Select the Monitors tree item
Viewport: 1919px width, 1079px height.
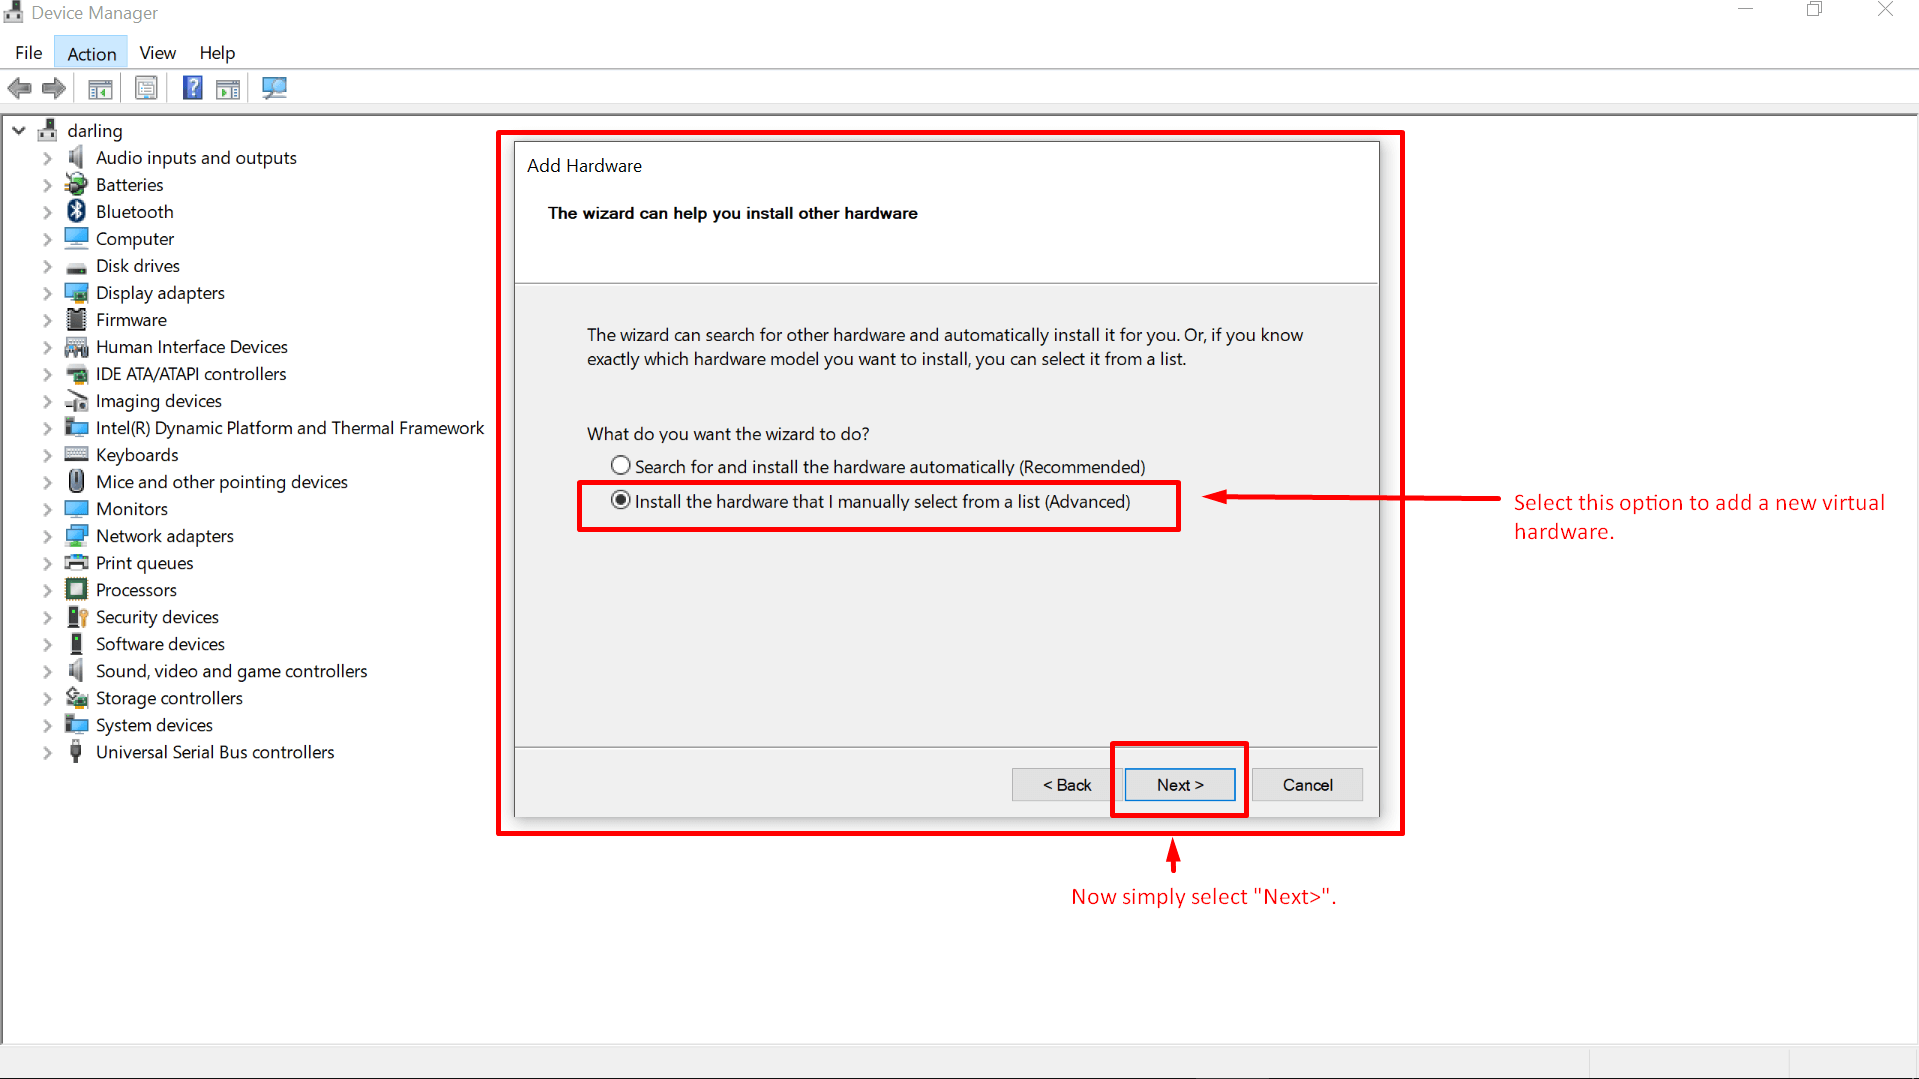(132, 509)
